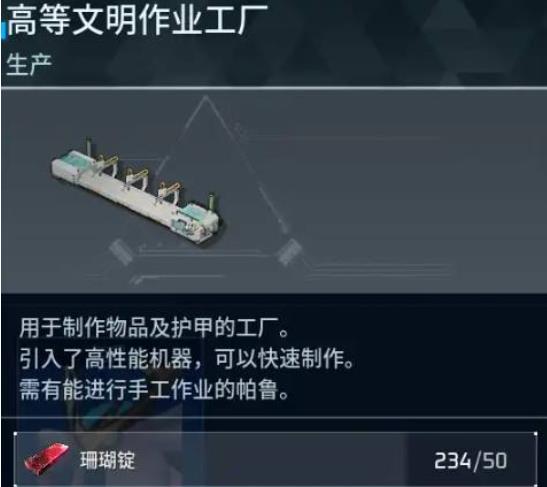547x487 pixels.
Task: Select the 珊瑚锭 requirement row
Action: click(x=275, y=459)
